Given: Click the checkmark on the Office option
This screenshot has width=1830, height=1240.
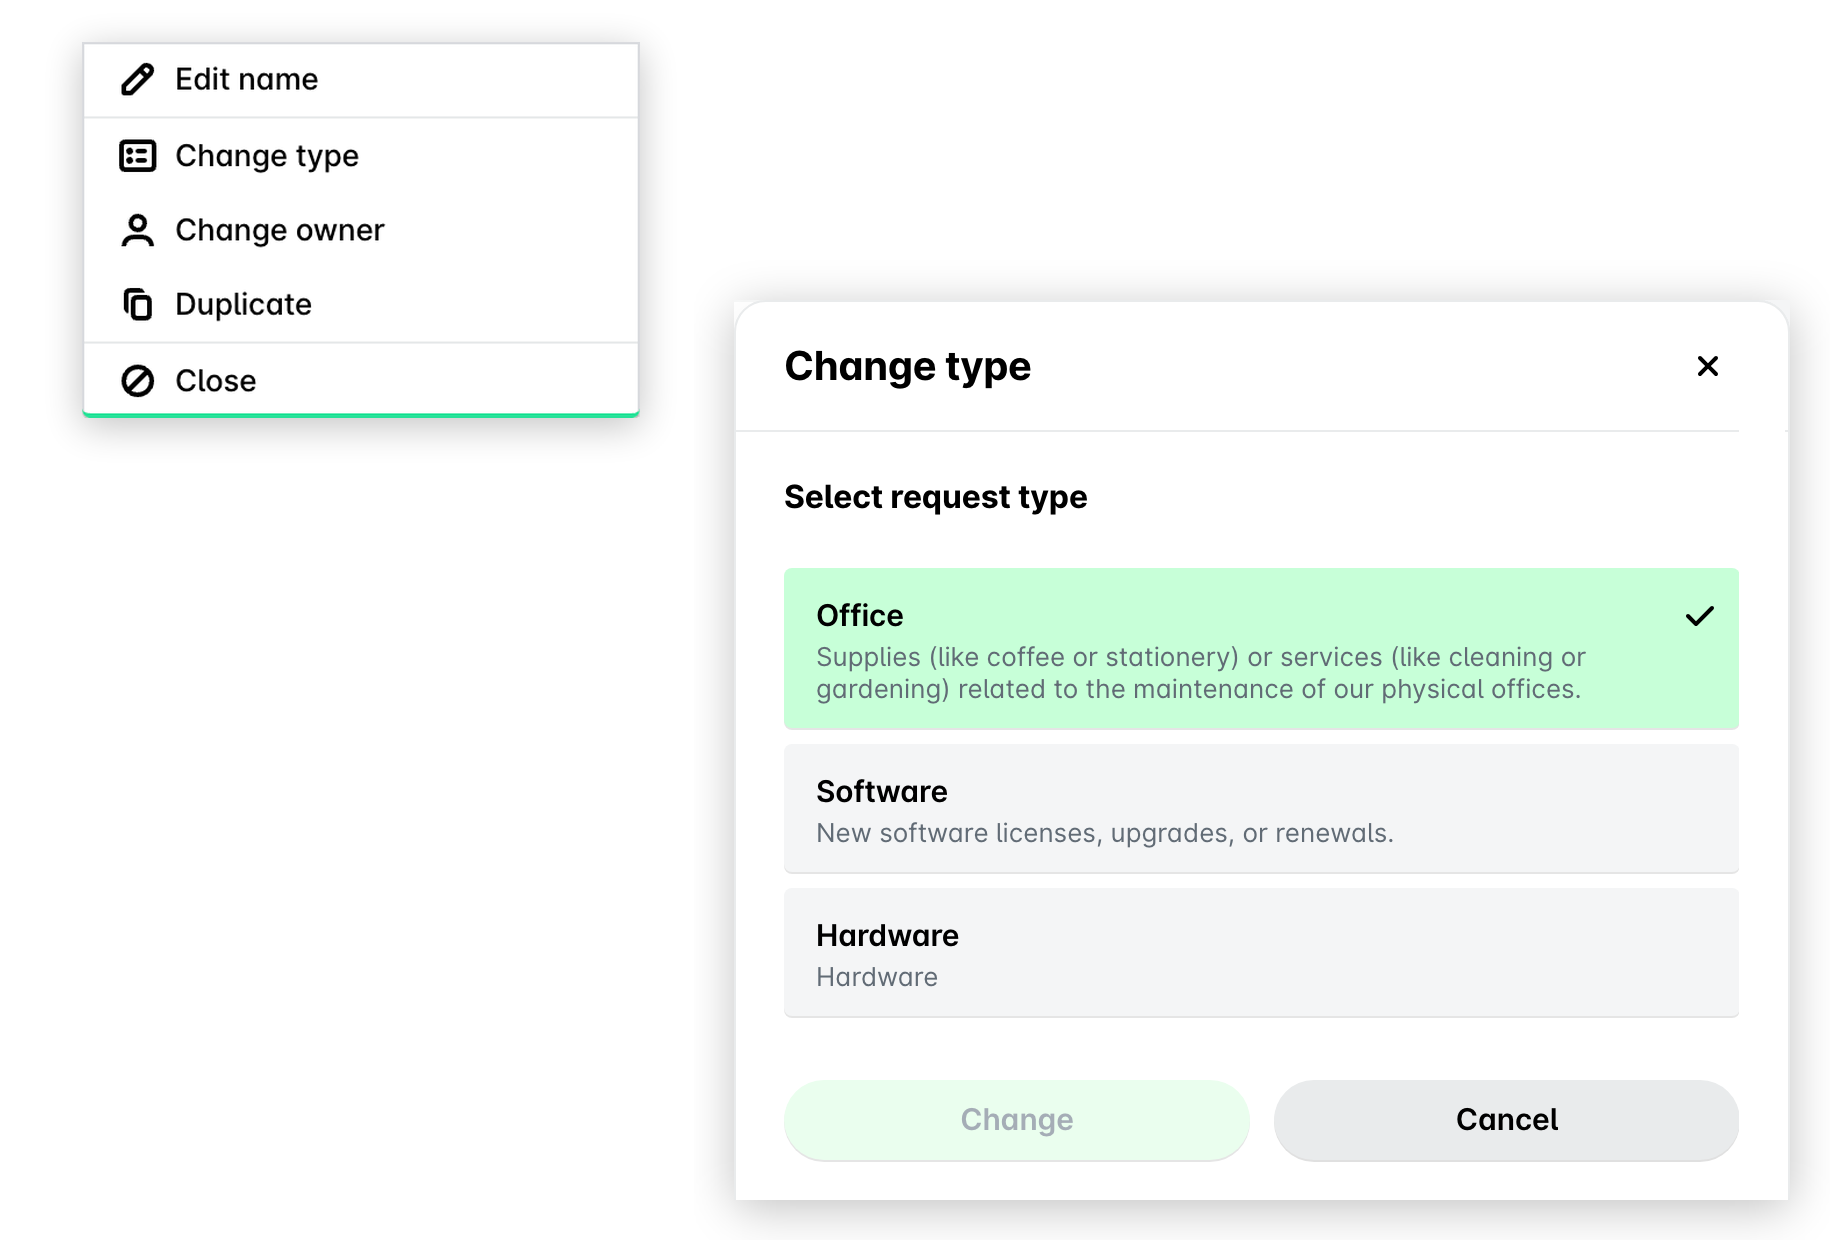Looking at the screenshot, I should 1699,616.
